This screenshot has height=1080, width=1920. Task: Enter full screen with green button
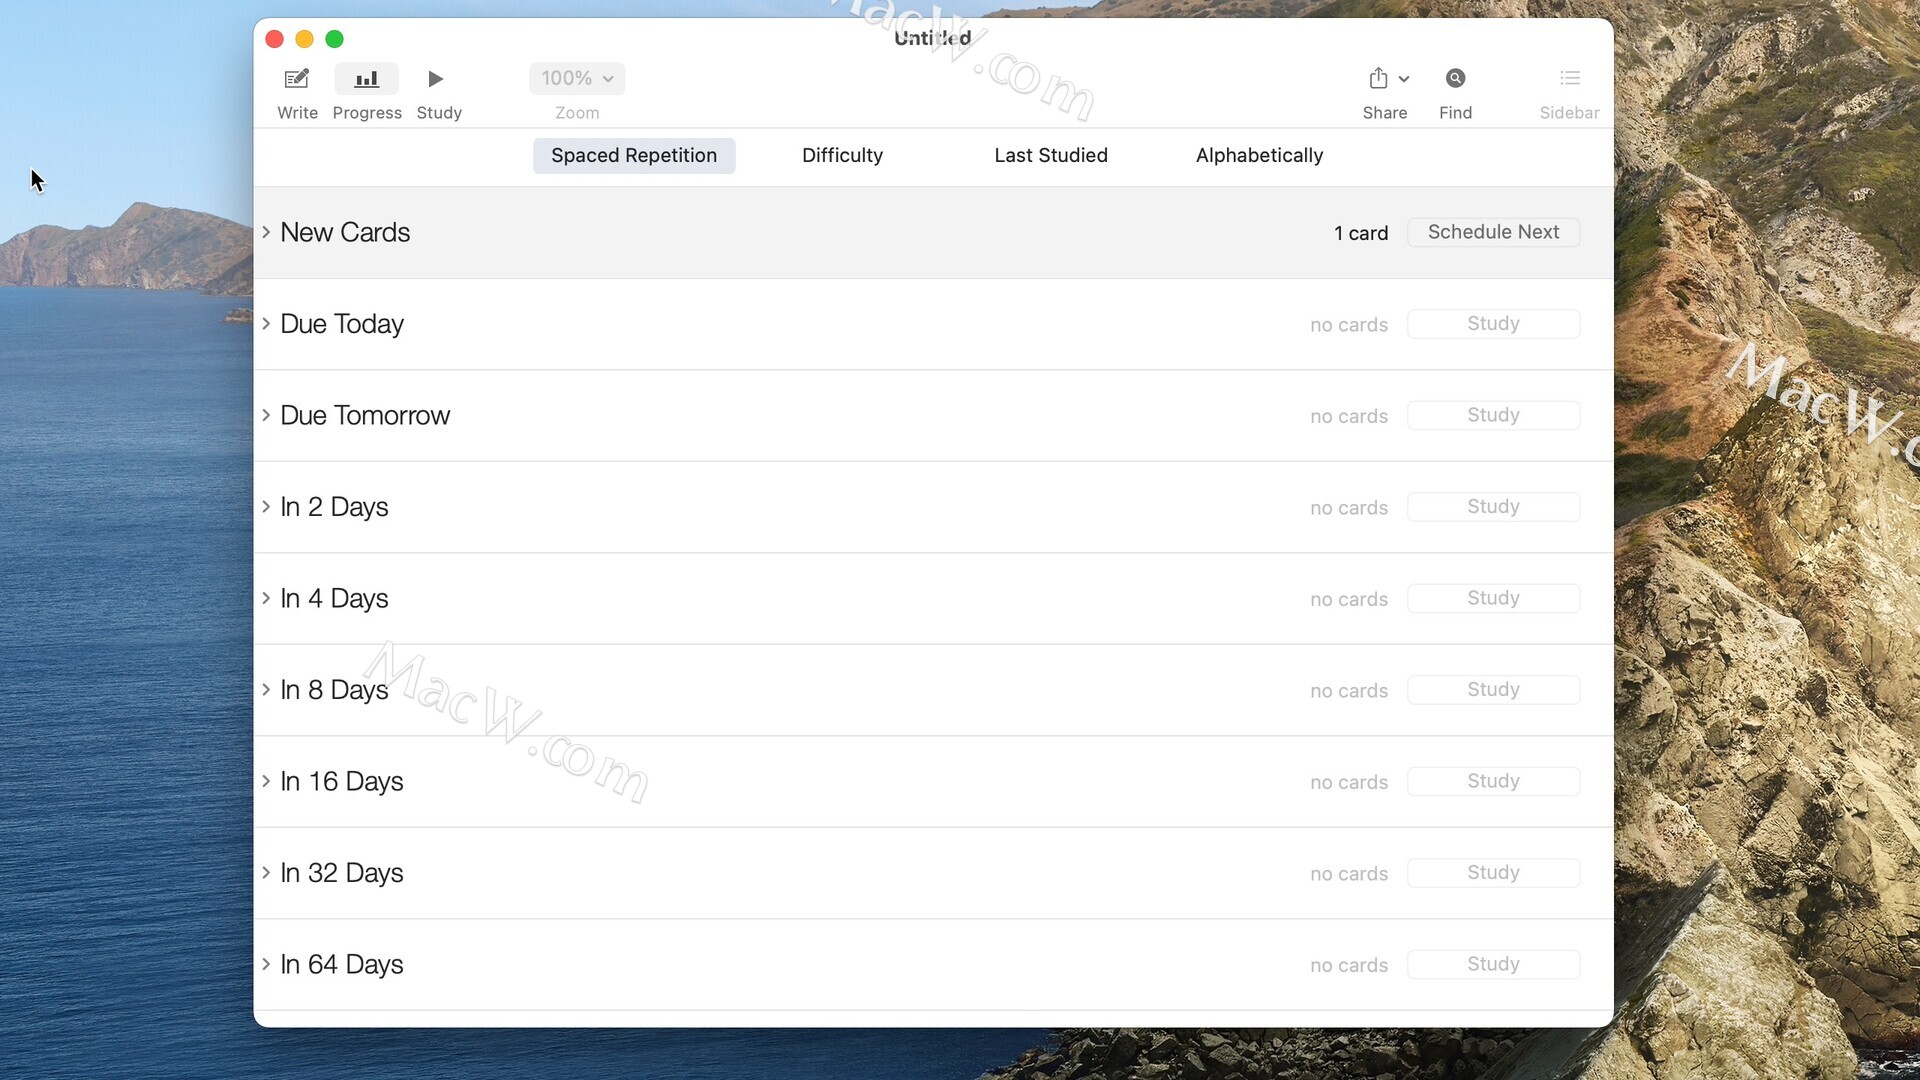pos(335,39)
